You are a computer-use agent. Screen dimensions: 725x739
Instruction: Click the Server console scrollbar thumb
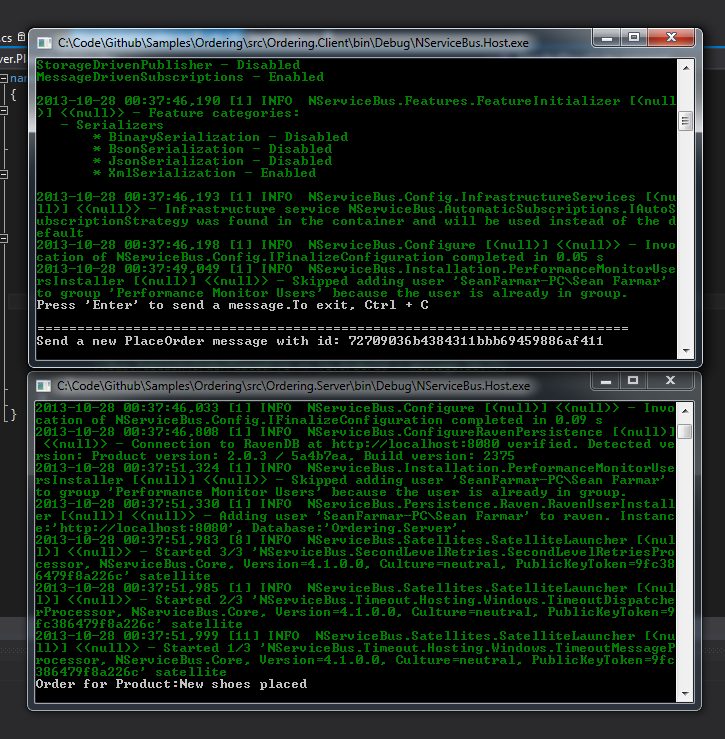click(685, 431)
